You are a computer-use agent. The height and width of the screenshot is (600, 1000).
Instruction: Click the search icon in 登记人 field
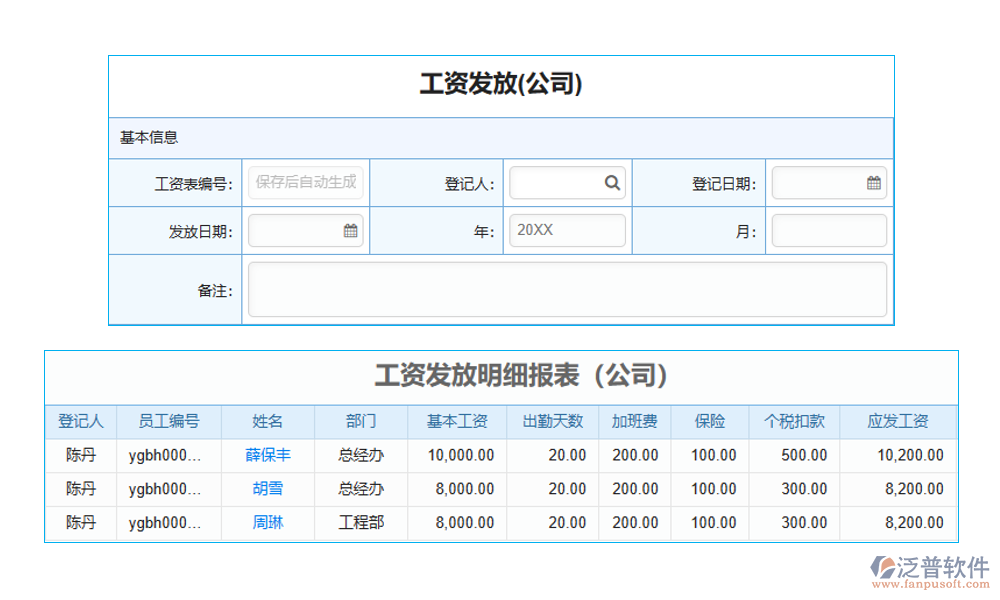pos(612,183)
